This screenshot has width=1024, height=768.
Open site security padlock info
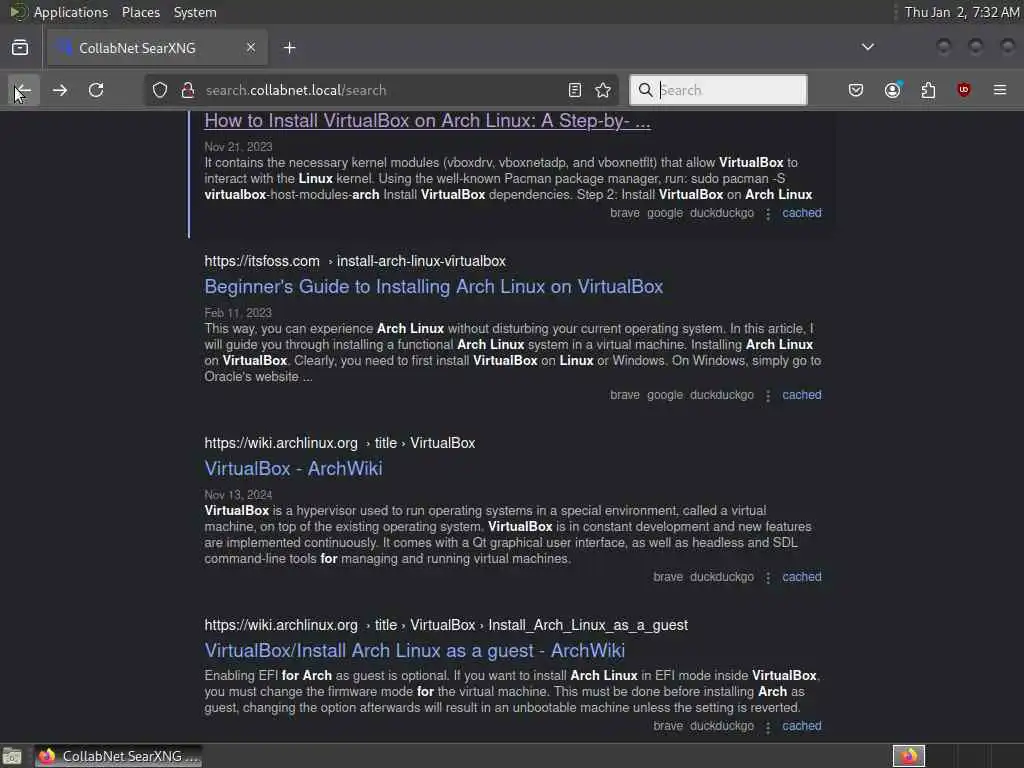click(187, 90)
